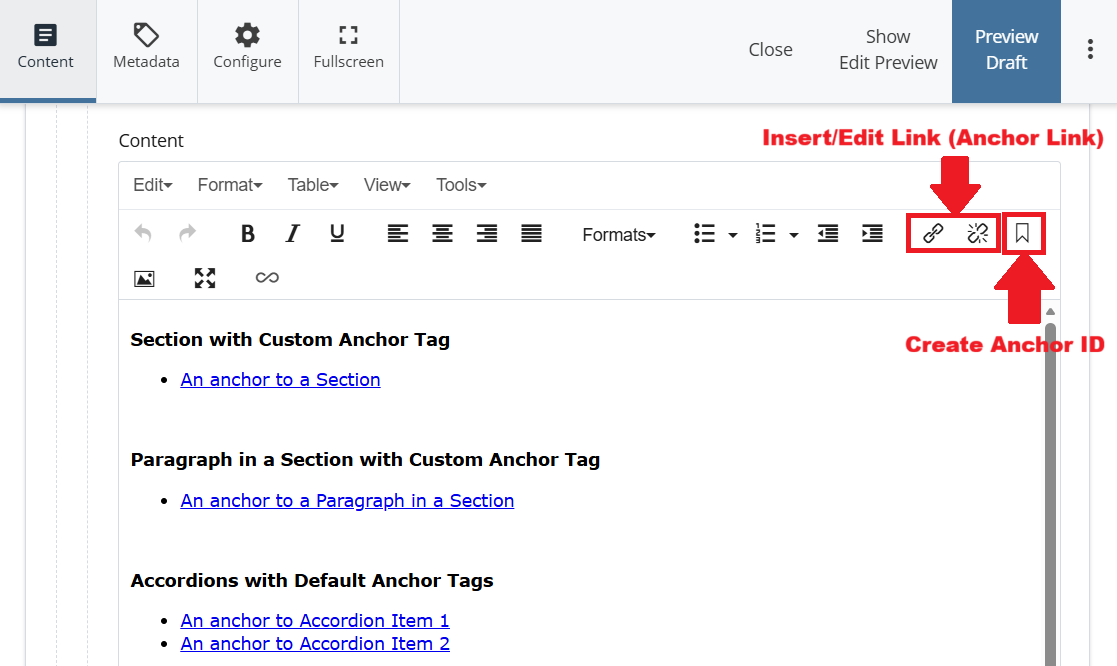Viewport: 1117px width, 666px height.
Task: Justify text with the full-align icon
Action: [531, 234]
